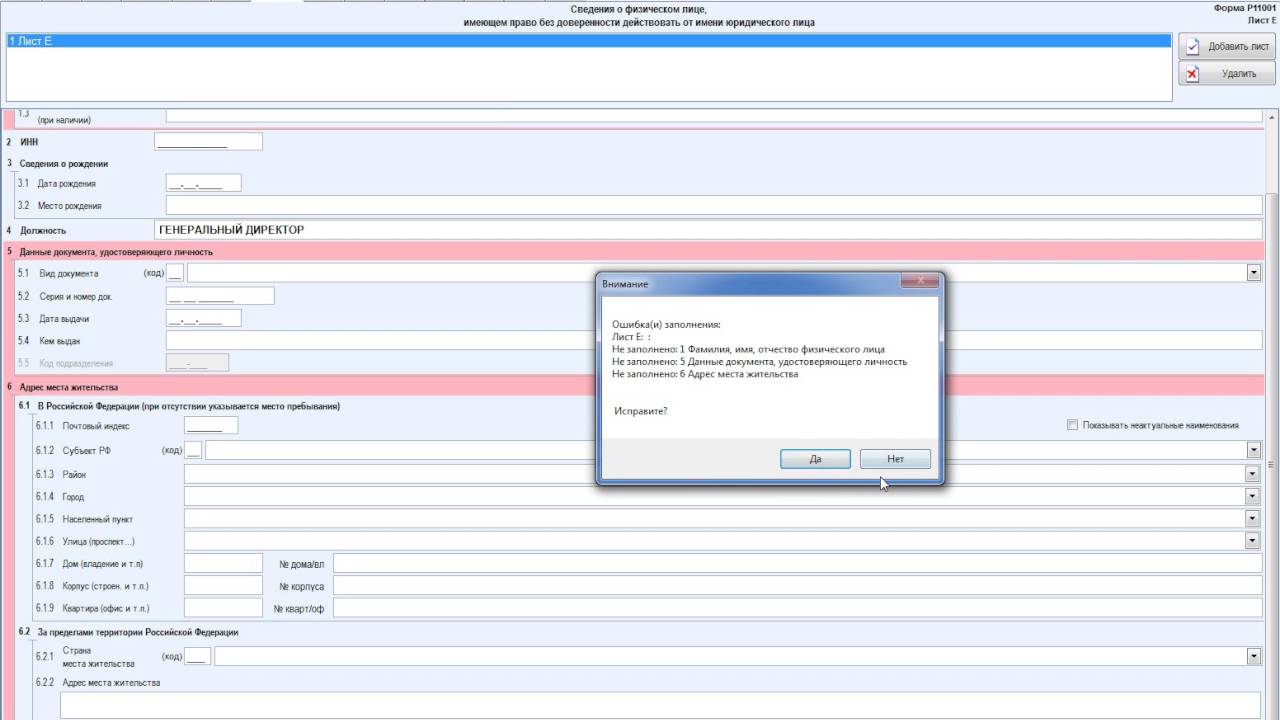Click the Добавить лист button
The image size is (1280, 720).
tap(1226, 46)
